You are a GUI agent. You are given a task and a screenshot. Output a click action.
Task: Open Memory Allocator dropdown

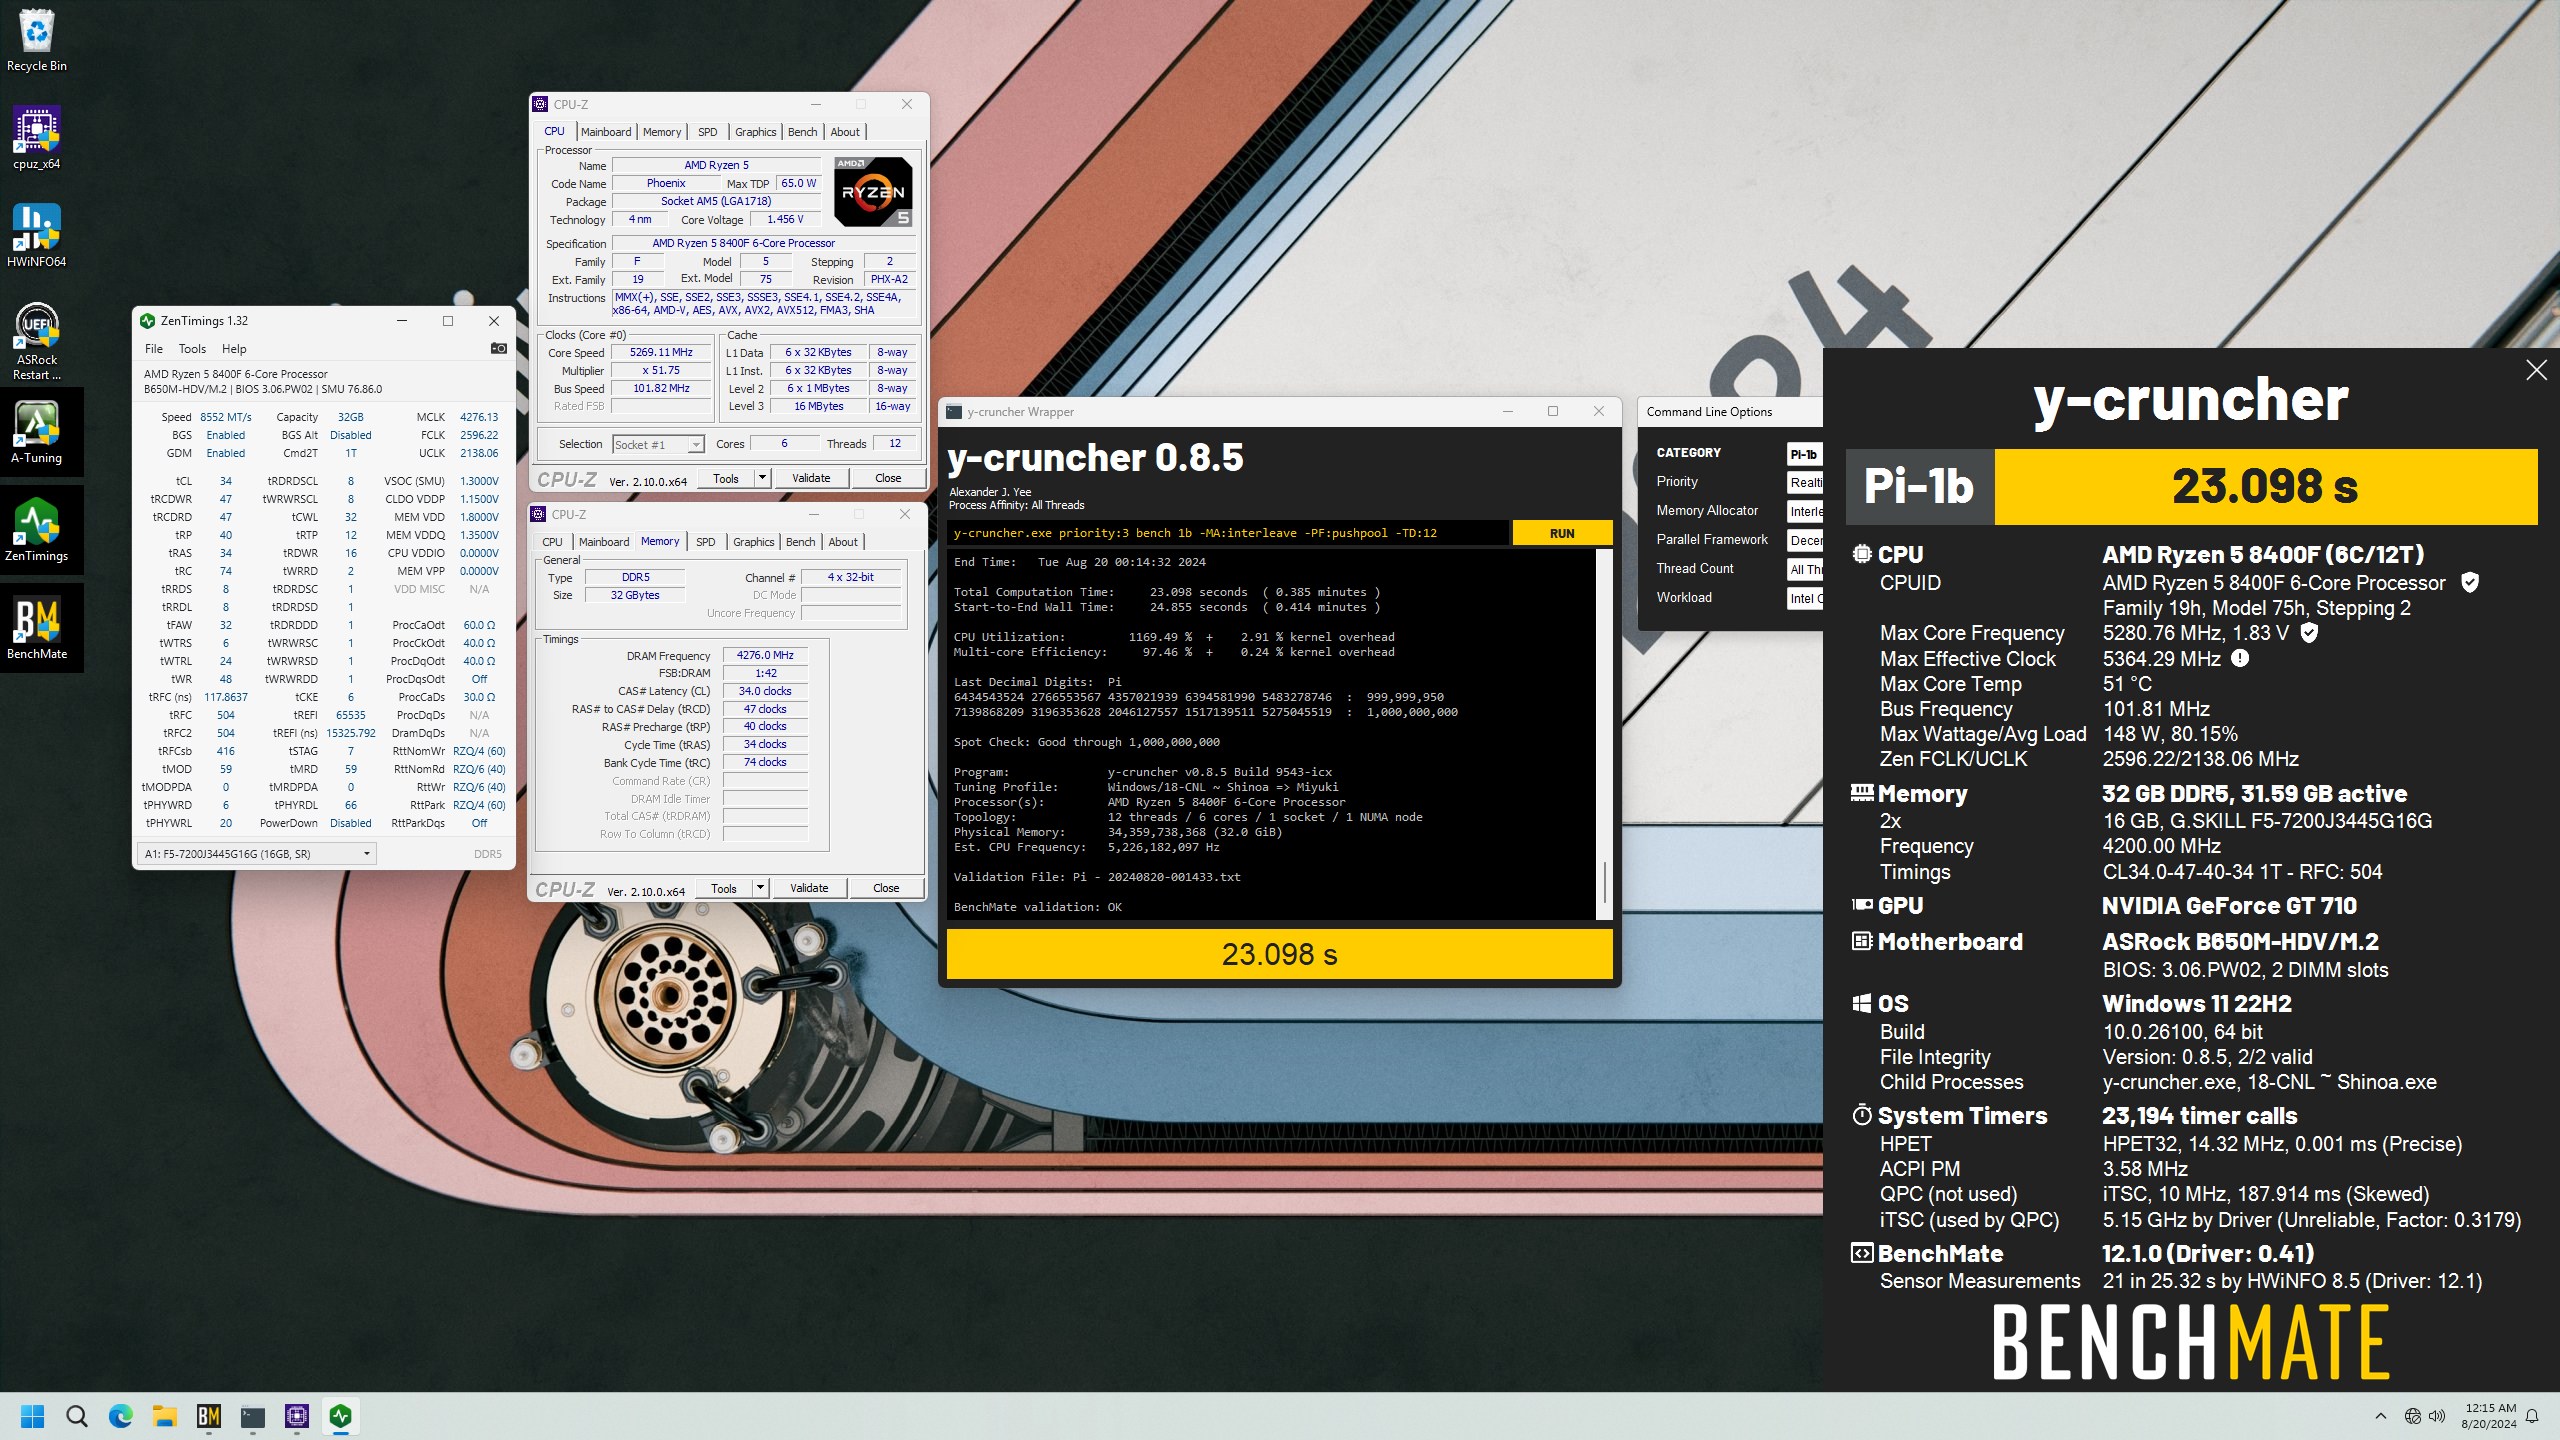(x=1805, y=511)
